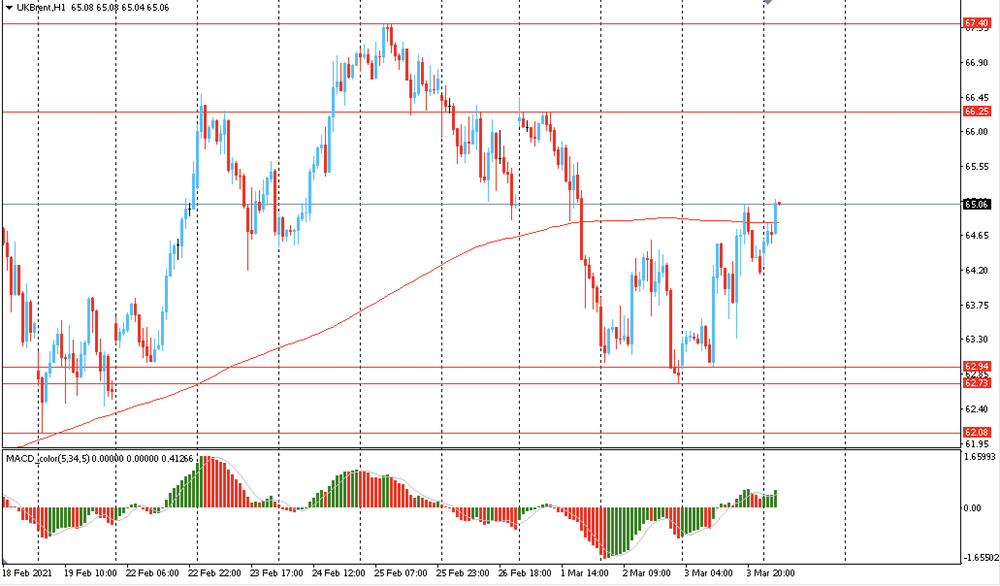Viewport: 1000px width, 586px height.
Task: Click the 18 Feb 2021 date label
Action: click(26, 573)
